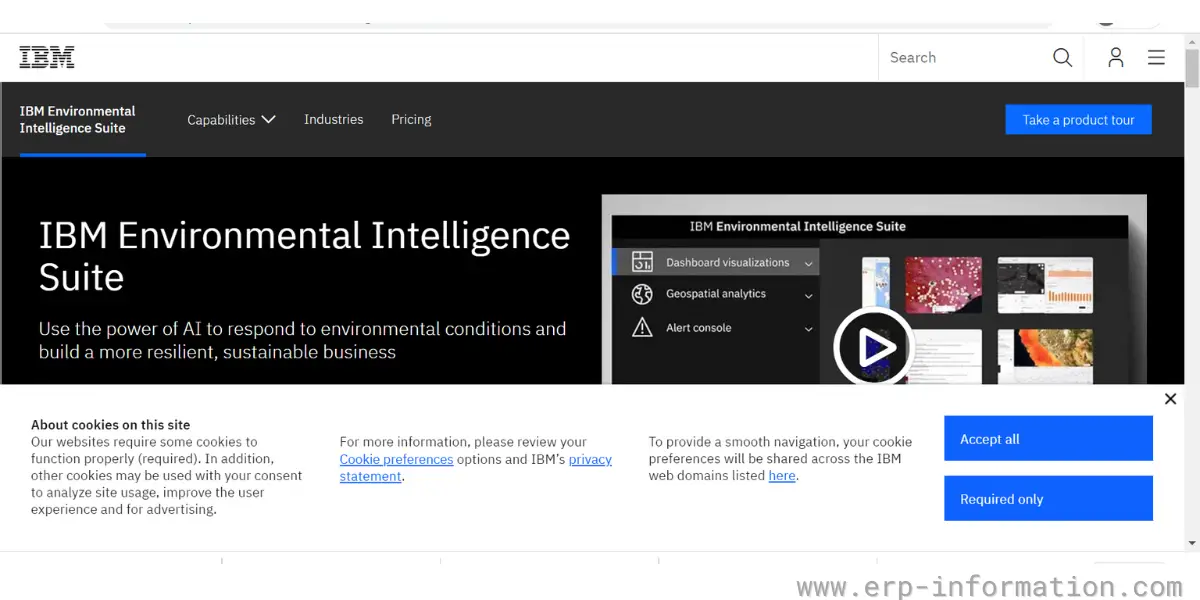Click the scrollbar down arrow
1200x600 pixels.
(x=1191, y=543)
